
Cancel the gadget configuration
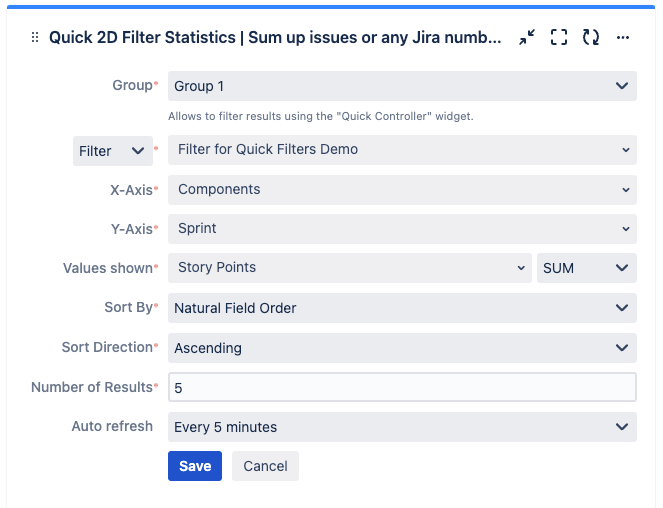coord(265,466)
